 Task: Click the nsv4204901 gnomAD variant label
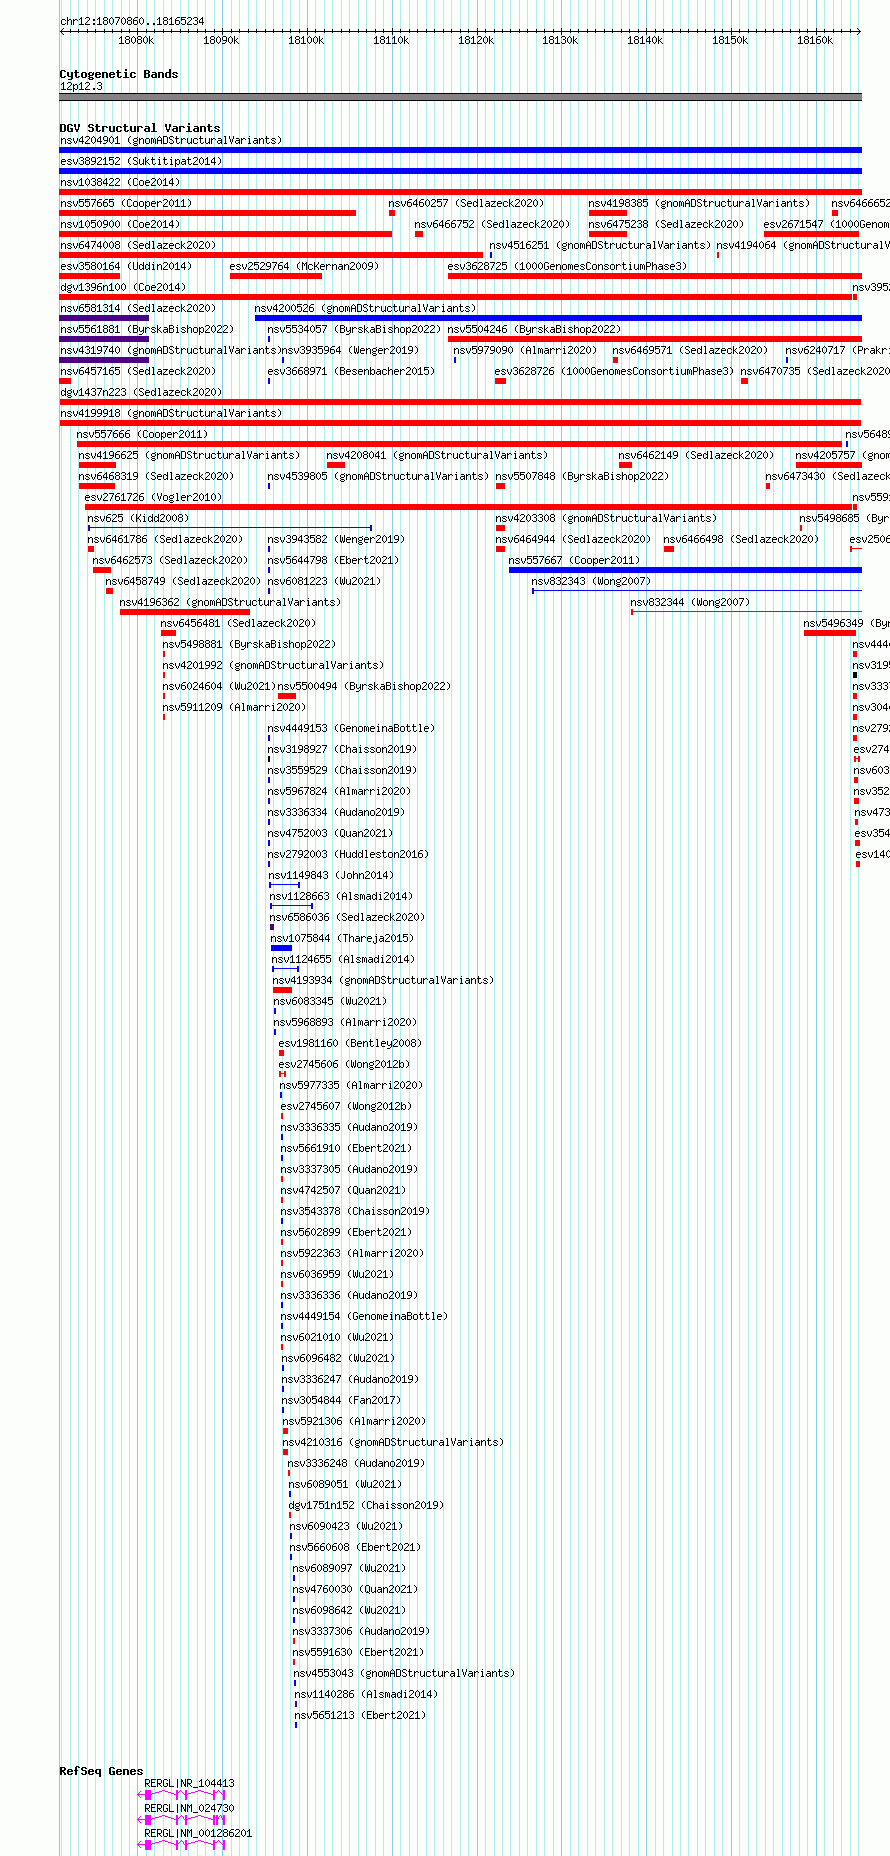click(x=171, y=140)
